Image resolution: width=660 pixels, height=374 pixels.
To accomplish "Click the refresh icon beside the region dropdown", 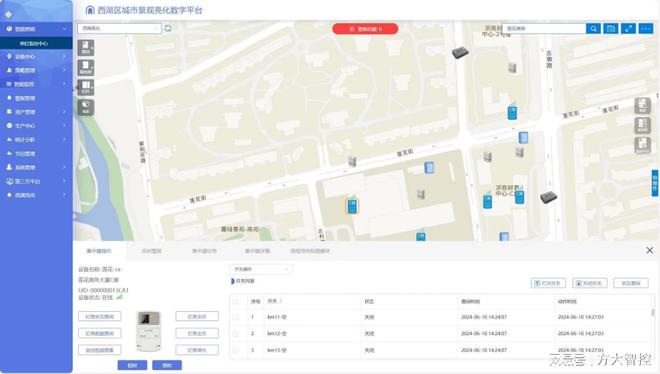I will (168, 28).
